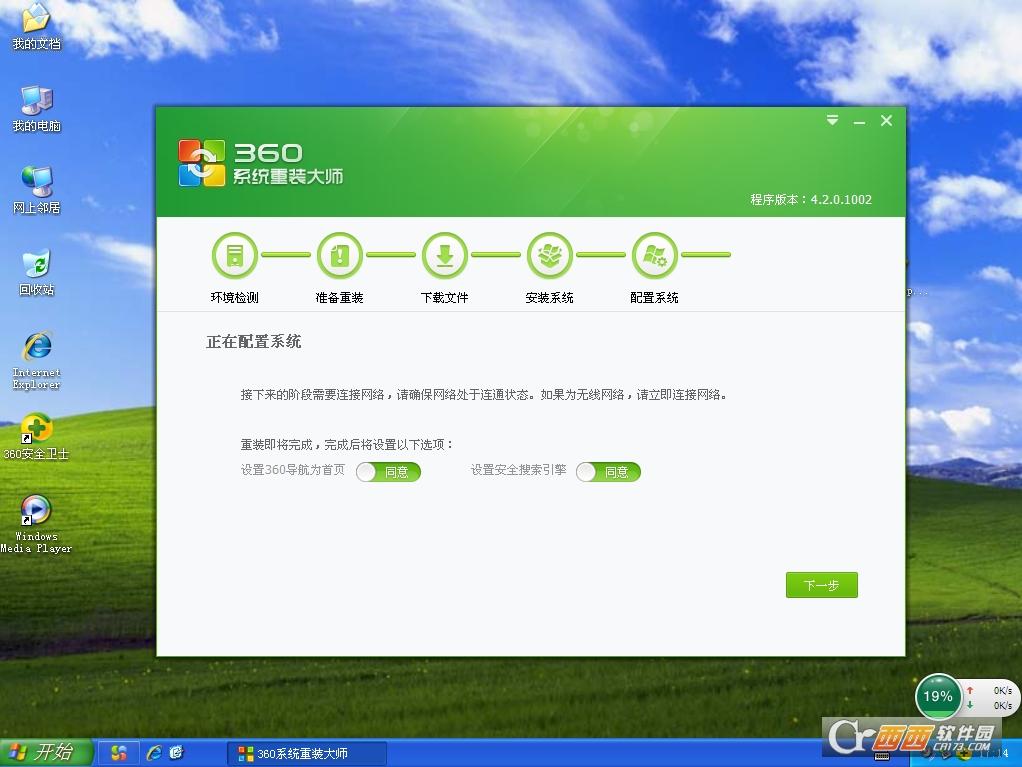This screenshot has width=1022, height=767.
Task: Click the 设置安全搜索引擎 label
Action: click(519, 470)
